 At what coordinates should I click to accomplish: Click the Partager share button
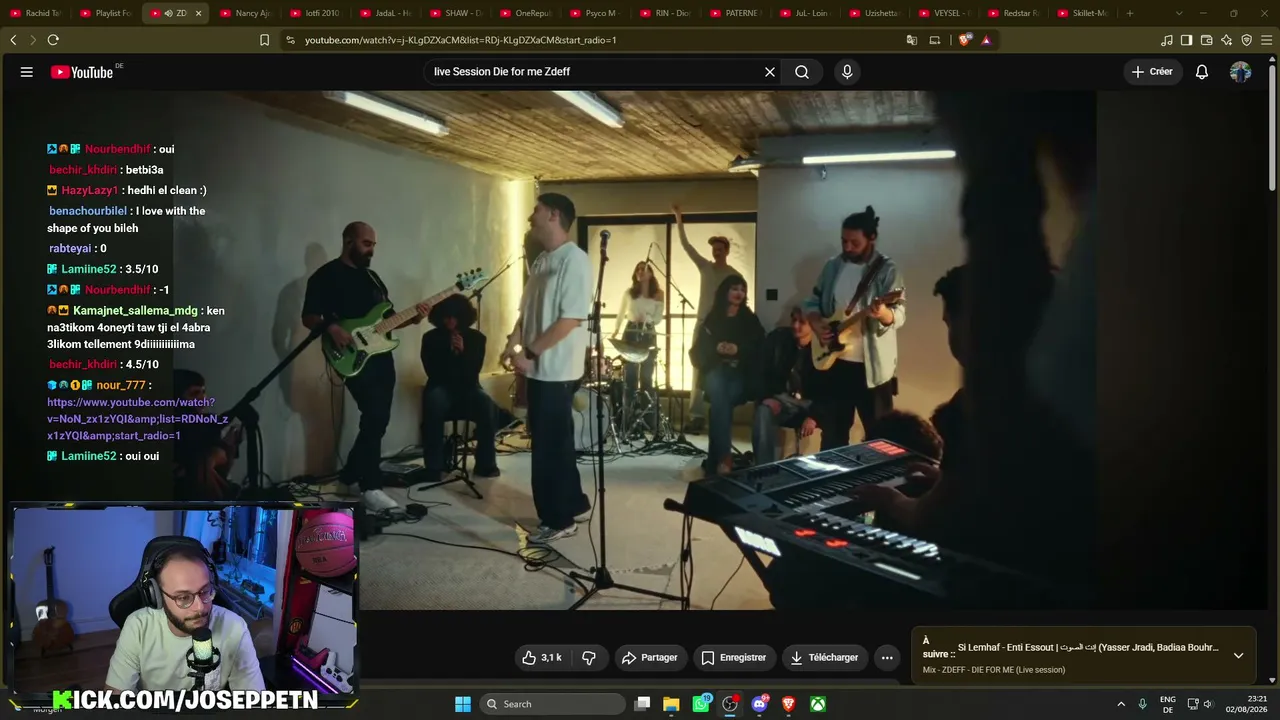649,657
